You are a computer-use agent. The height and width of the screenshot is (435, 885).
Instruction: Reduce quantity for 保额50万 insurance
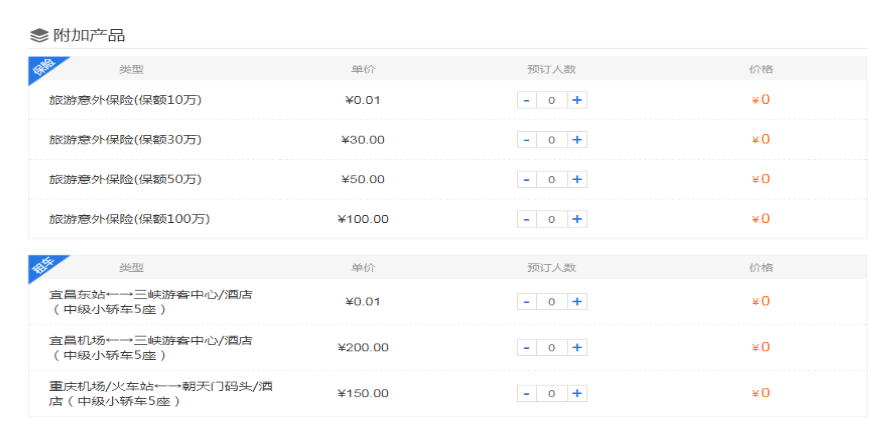pyautogui.click(x=526, y=180)
